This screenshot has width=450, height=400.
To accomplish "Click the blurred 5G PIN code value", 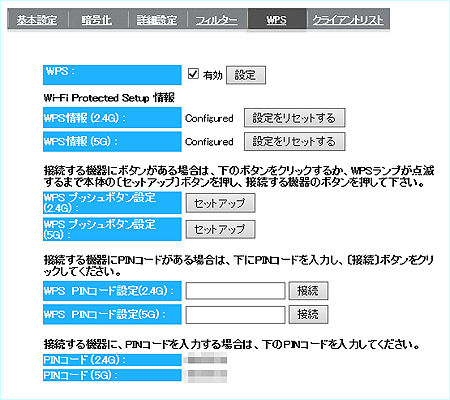I will pos(207,375).
